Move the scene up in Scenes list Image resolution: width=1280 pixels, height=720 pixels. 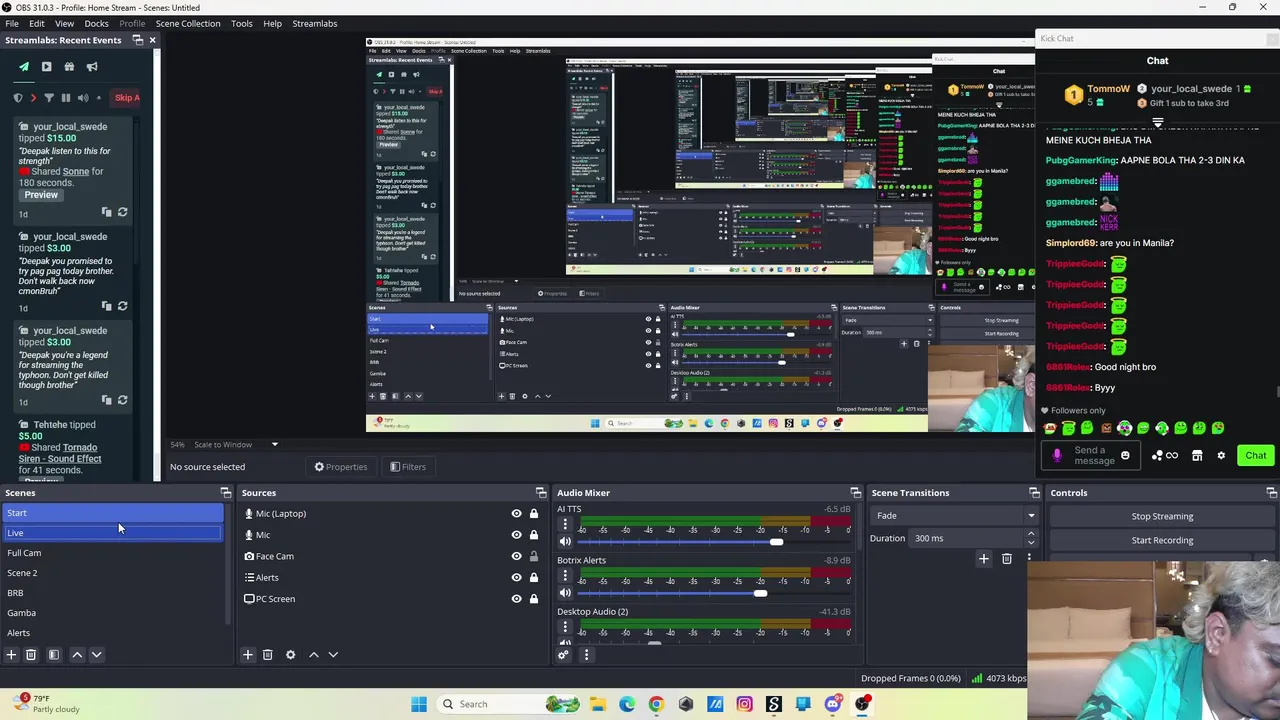click(77, 655)
